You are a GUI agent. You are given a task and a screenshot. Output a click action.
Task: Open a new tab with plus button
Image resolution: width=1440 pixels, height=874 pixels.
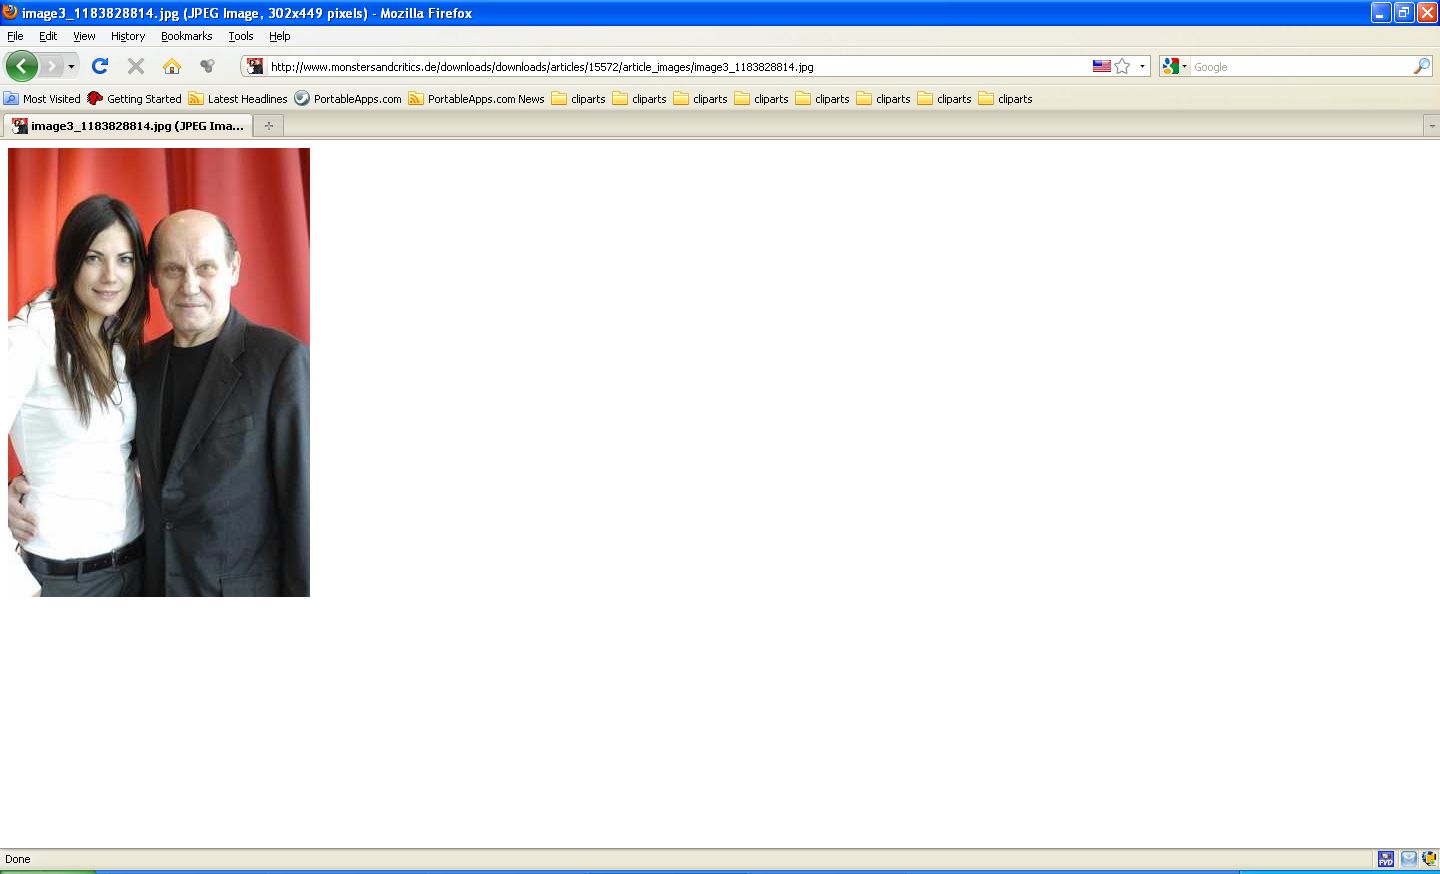pos(268,126)
